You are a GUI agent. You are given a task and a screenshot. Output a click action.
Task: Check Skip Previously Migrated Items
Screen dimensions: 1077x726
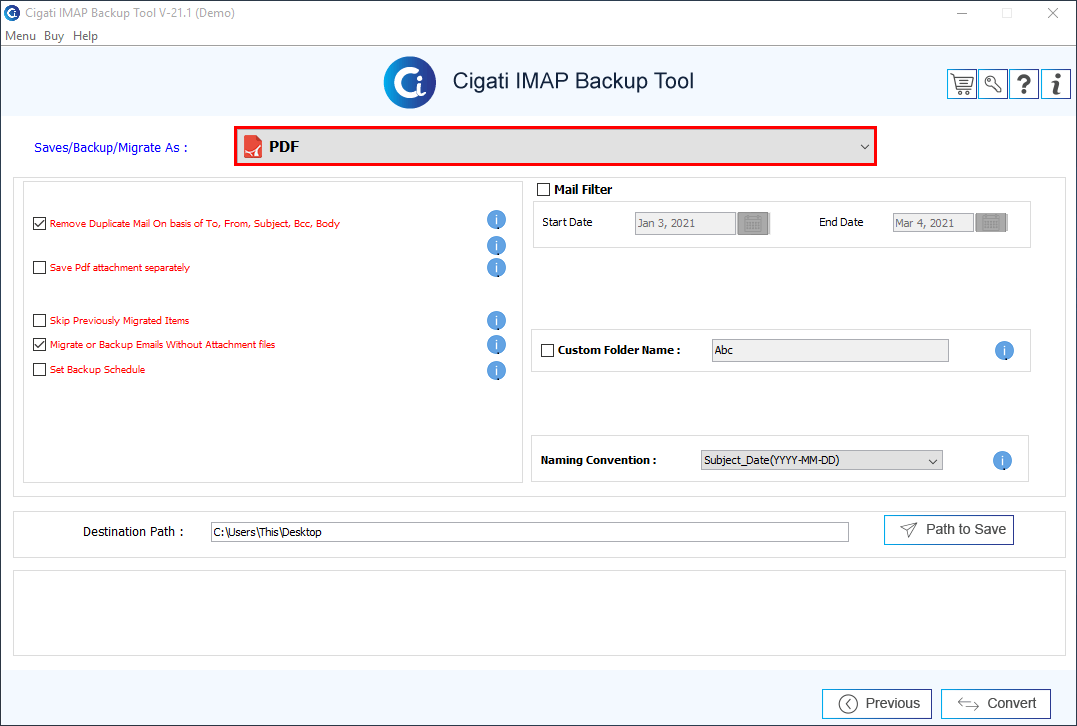pos(40,321)
